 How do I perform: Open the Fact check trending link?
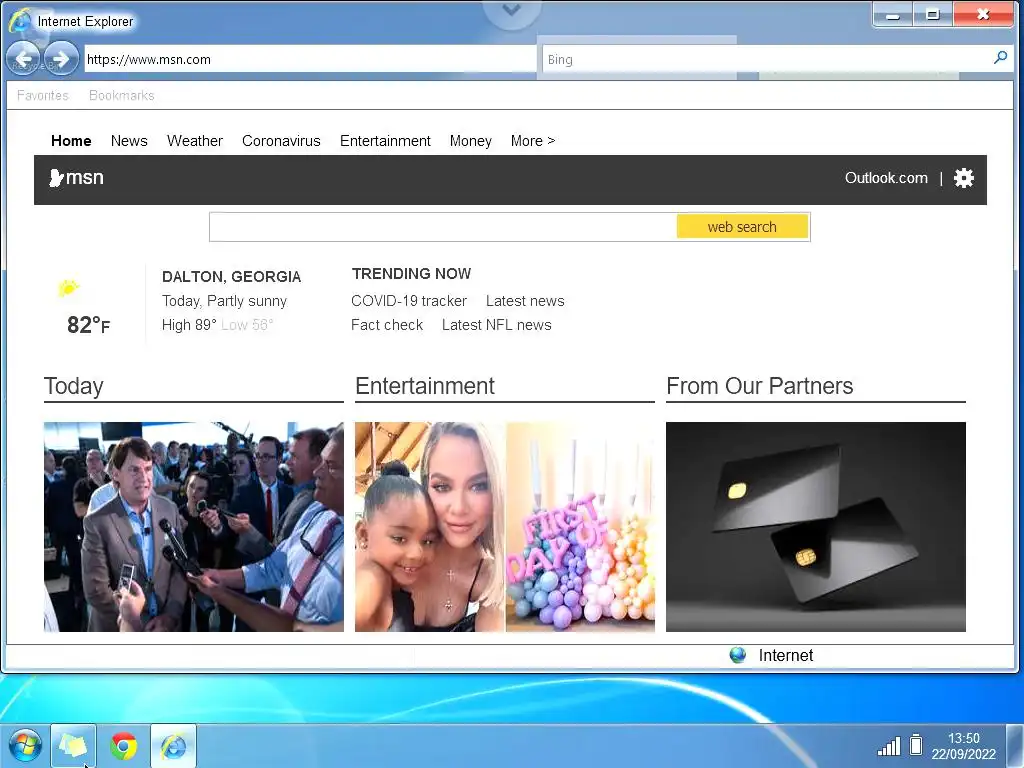tap(387, 325)
